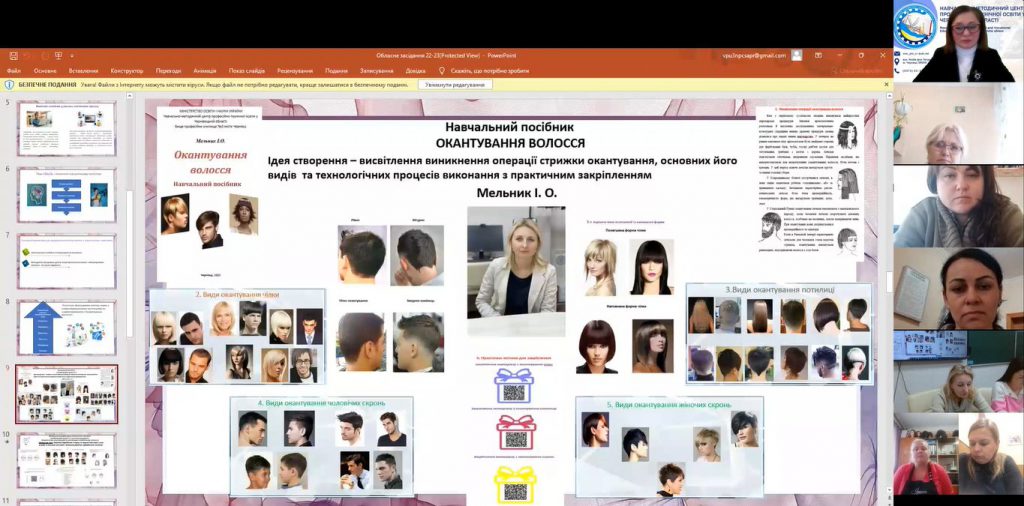Click the video tile of woman in gray sweater
The height and width of the screenshot is (506, 1024).
959,206
